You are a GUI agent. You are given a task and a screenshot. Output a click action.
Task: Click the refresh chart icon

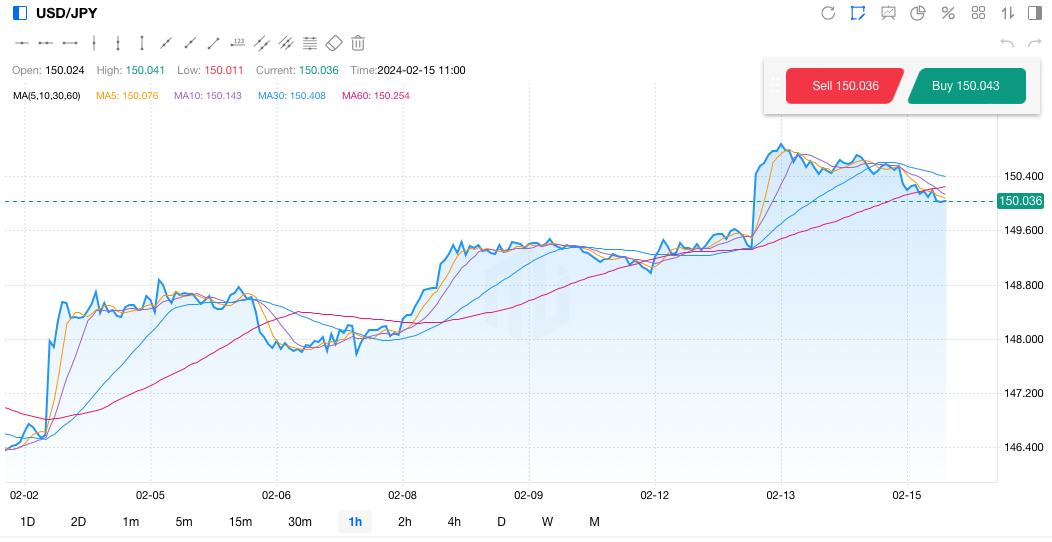coord(828,13)
